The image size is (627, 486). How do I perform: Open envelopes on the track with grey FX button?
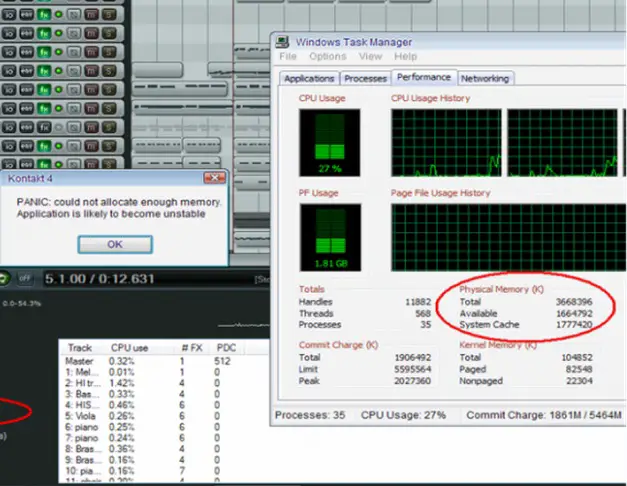pos(26,127)
